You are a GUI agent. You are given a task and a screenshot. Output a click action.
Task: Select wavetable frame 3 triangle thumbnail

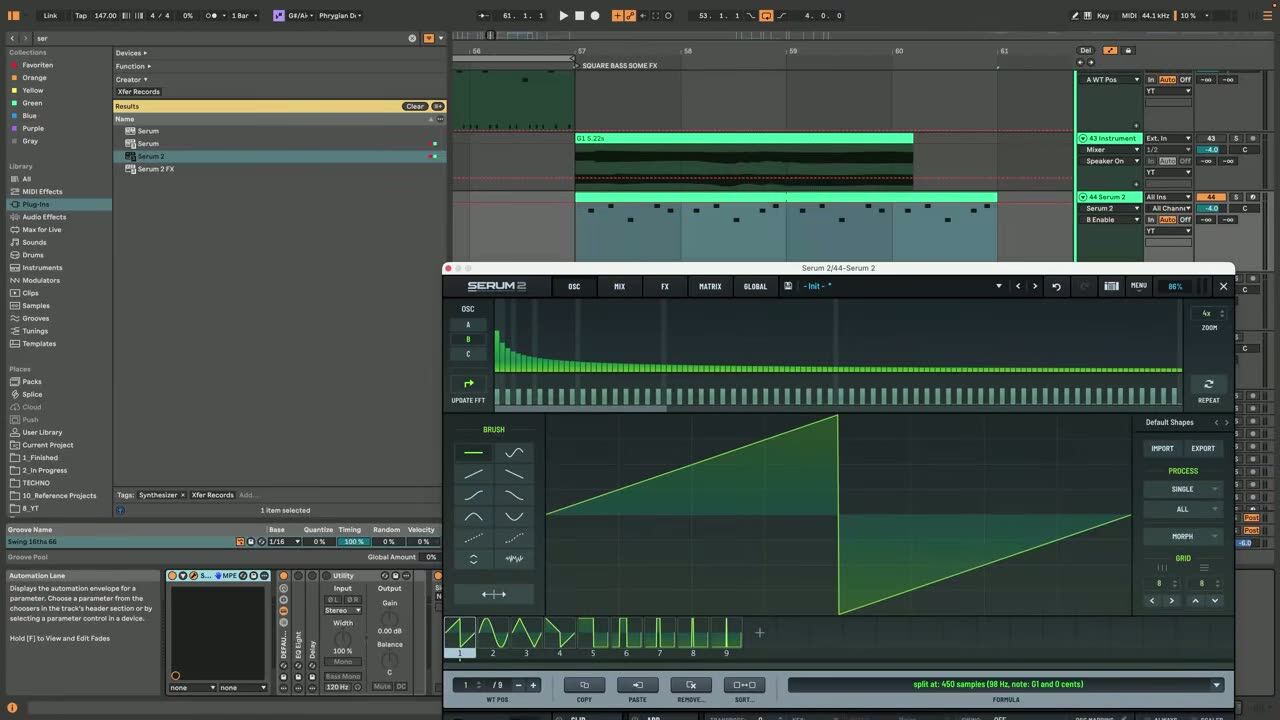coord(526,632)
